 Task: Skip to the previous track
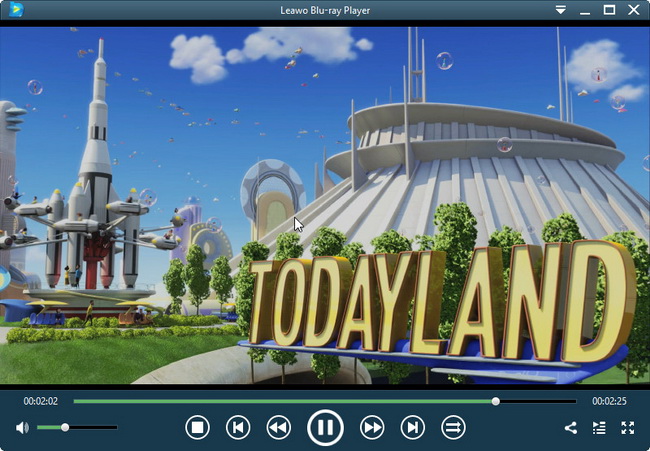(x=238, y=427)
